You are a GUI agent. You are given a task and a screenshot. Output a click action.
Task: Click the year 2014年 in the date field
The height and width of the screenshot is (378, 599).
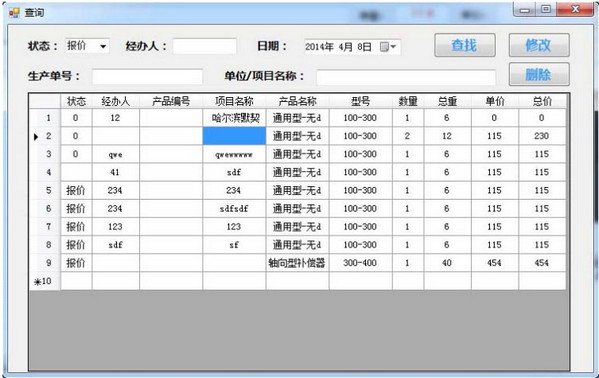[319, 47]
